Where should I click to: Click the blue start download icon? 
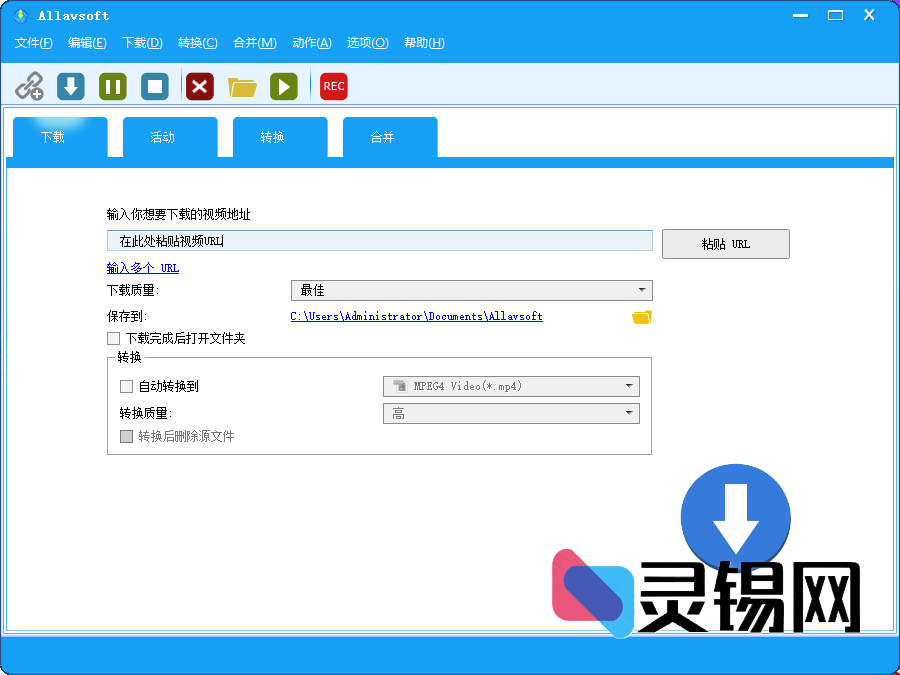pyautogui.click(x=70, y=86)
